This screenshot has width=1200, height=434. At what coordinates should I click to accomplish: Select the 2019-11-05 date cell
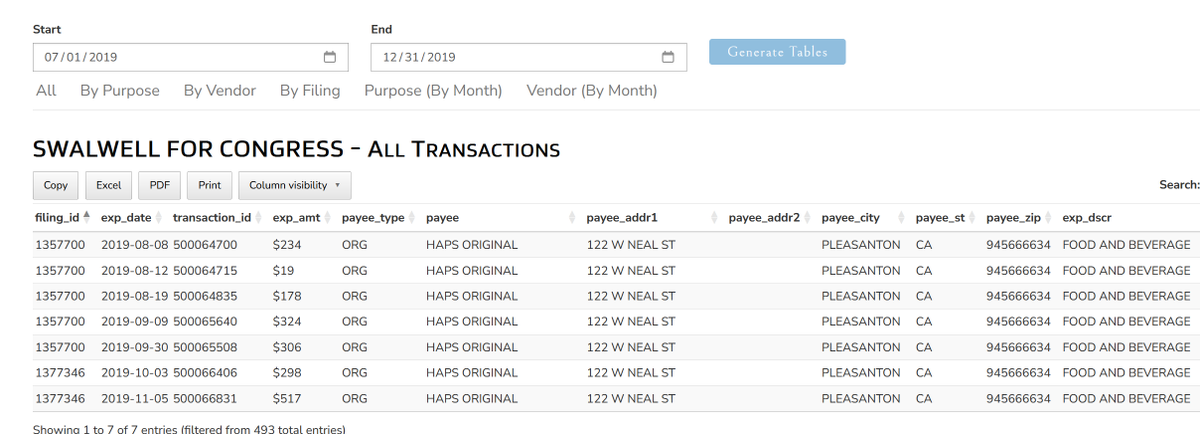(x=135, y=398)
